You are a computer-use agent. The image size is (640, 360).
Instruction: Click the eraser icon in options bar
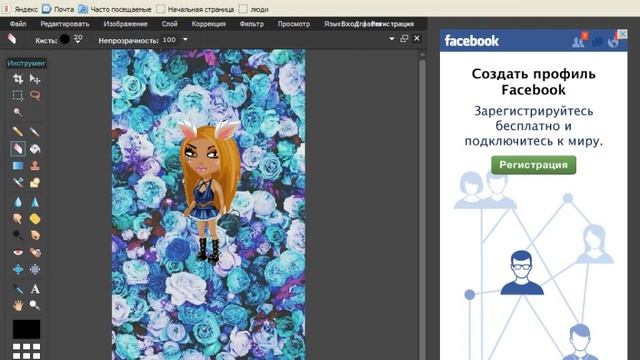point(12,39)
